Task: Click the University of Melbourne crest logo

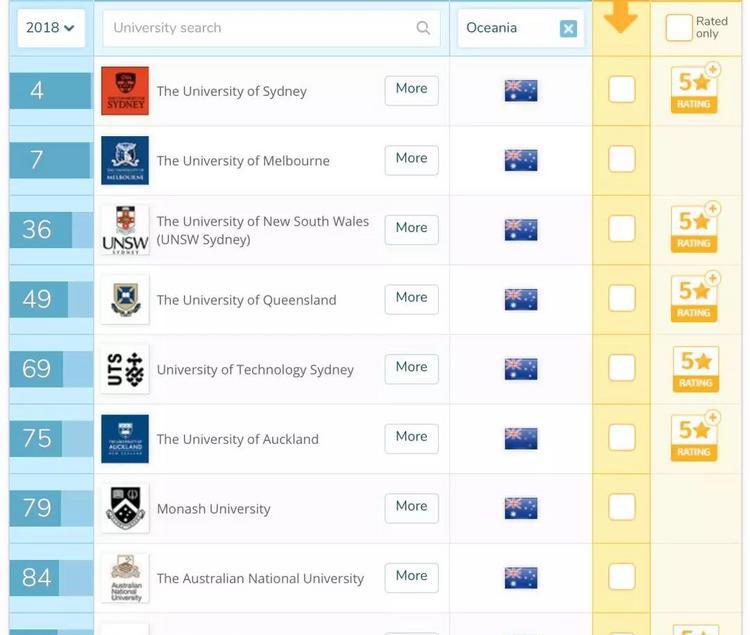Action: pos(125,160)
